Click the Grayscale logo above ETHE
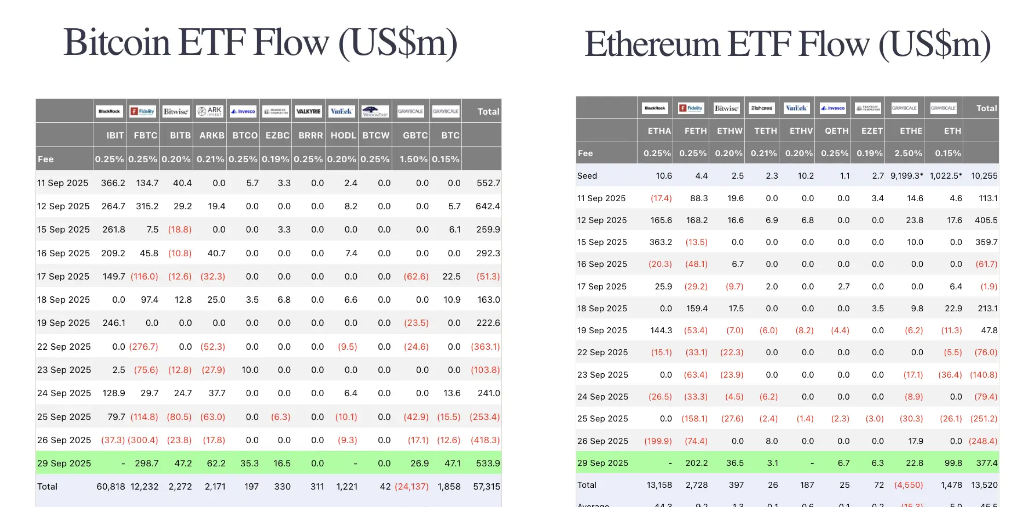 (x=905, y=108)
